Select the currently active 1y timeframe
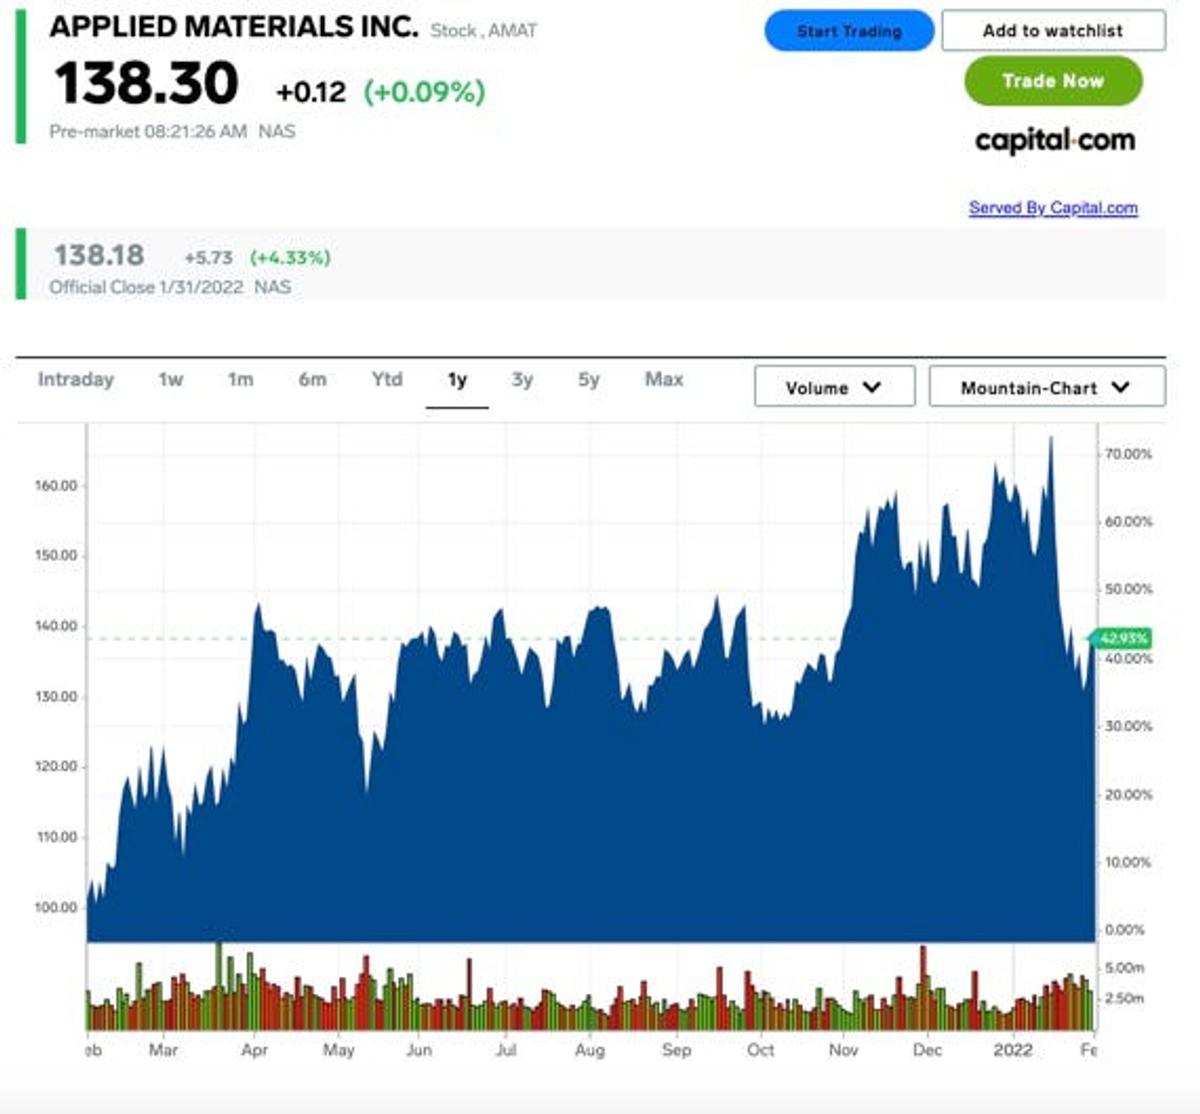The height and width of the screenshot is (1114, 1200). (457, 380)
